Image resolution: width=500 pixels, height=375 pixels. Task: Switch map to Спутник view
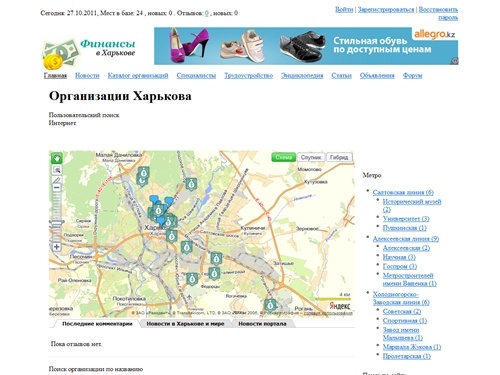tap(311, 157)
